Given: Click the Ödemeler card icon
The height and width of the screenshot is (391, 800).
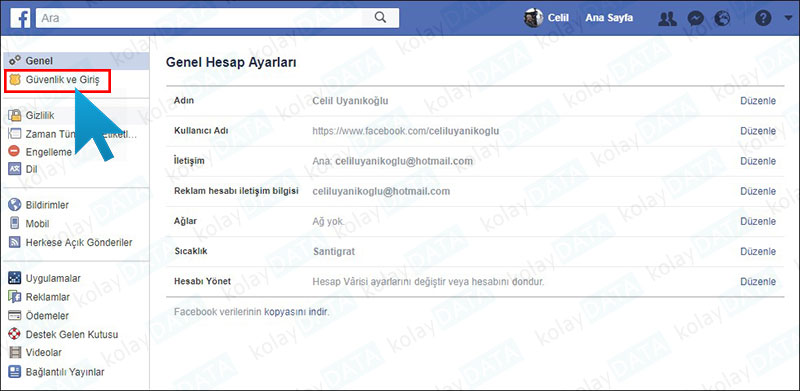Looking at the screenshot, I should pos(15,316).
